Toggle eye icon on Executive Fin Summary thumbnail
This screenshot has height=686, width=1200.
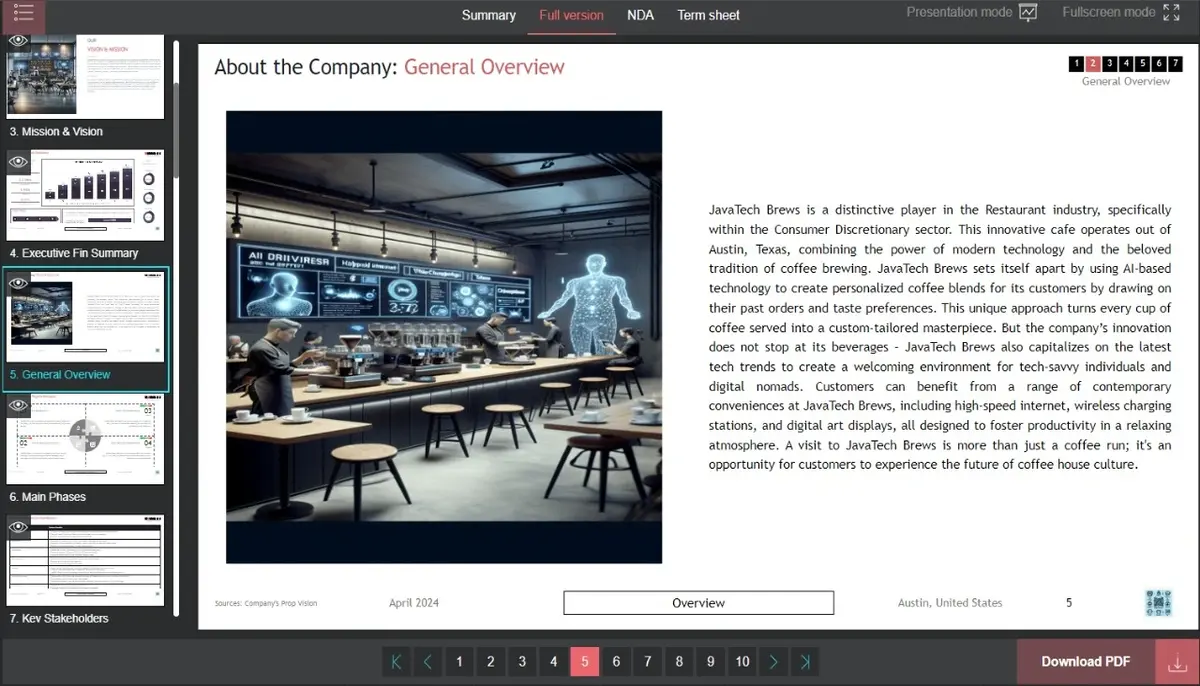tap(18, 161)
